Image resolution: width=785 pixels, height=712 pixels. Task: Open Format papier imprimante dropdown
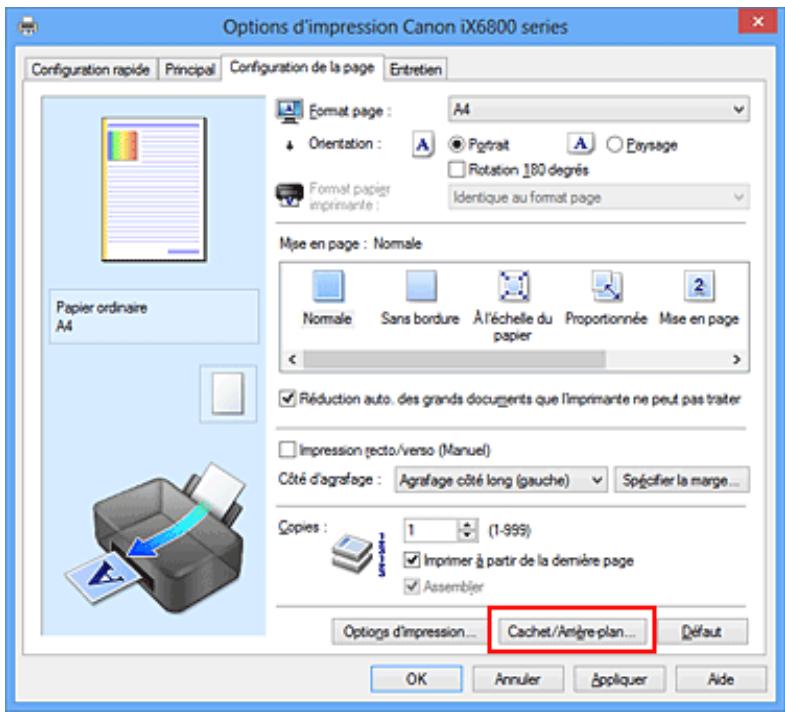pos(599,197)
